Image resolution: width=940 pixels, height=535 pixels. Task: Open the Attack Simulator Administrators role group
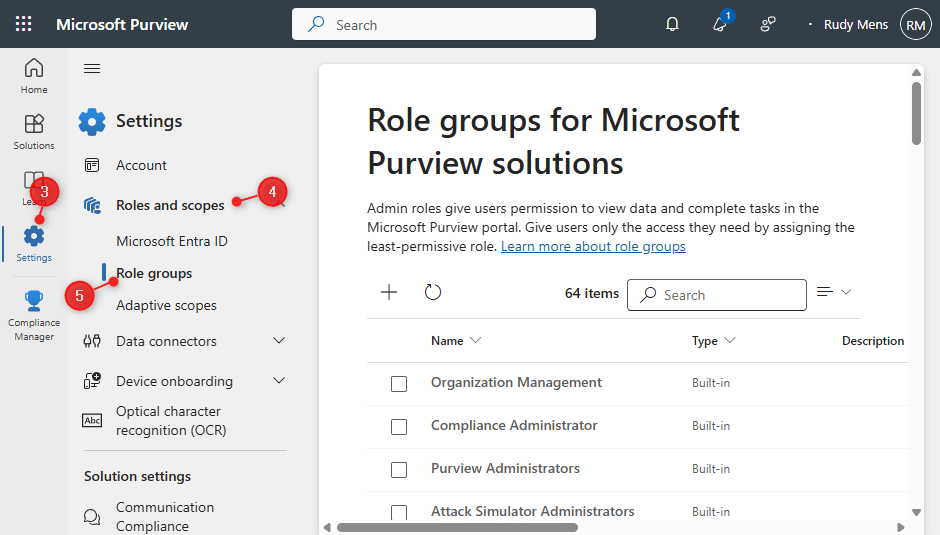click(532, 511)
